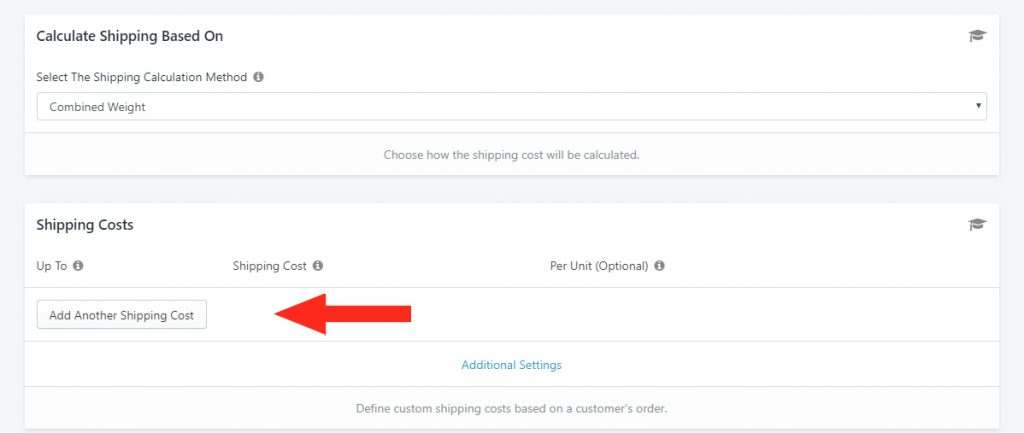Click the Calculate Shipping Based On heading
This screenshot has width=1024, height=433.
129,37
